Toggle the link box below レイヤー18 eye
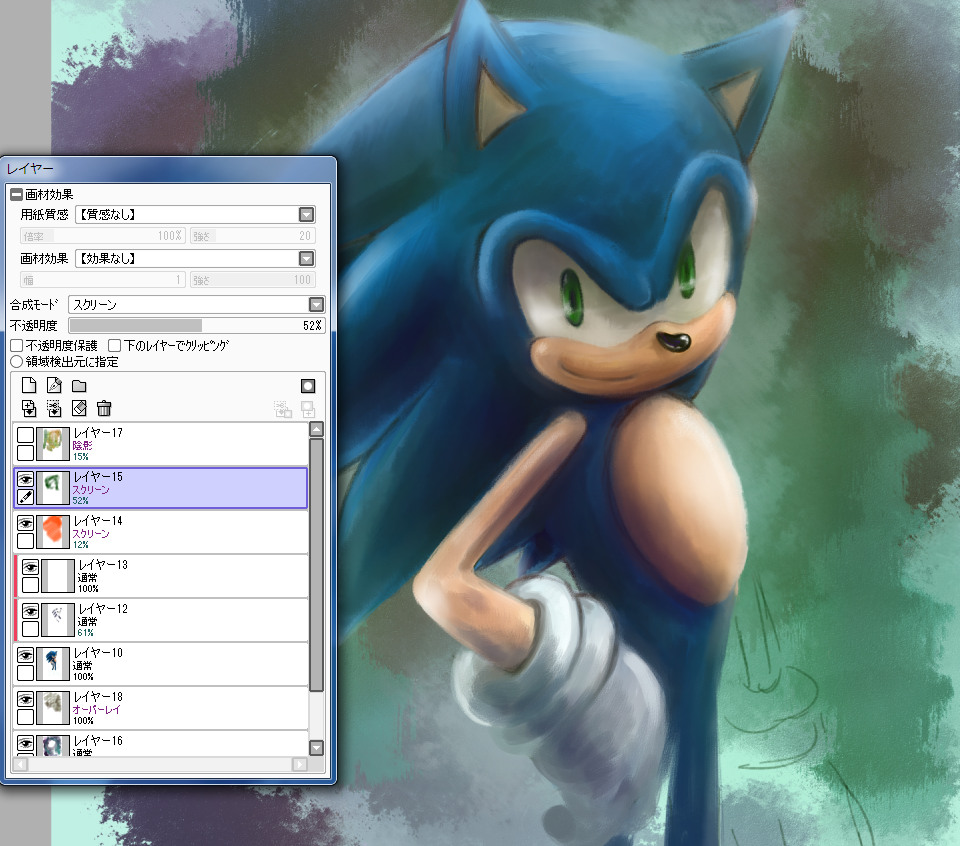 (x=25, y=717)
